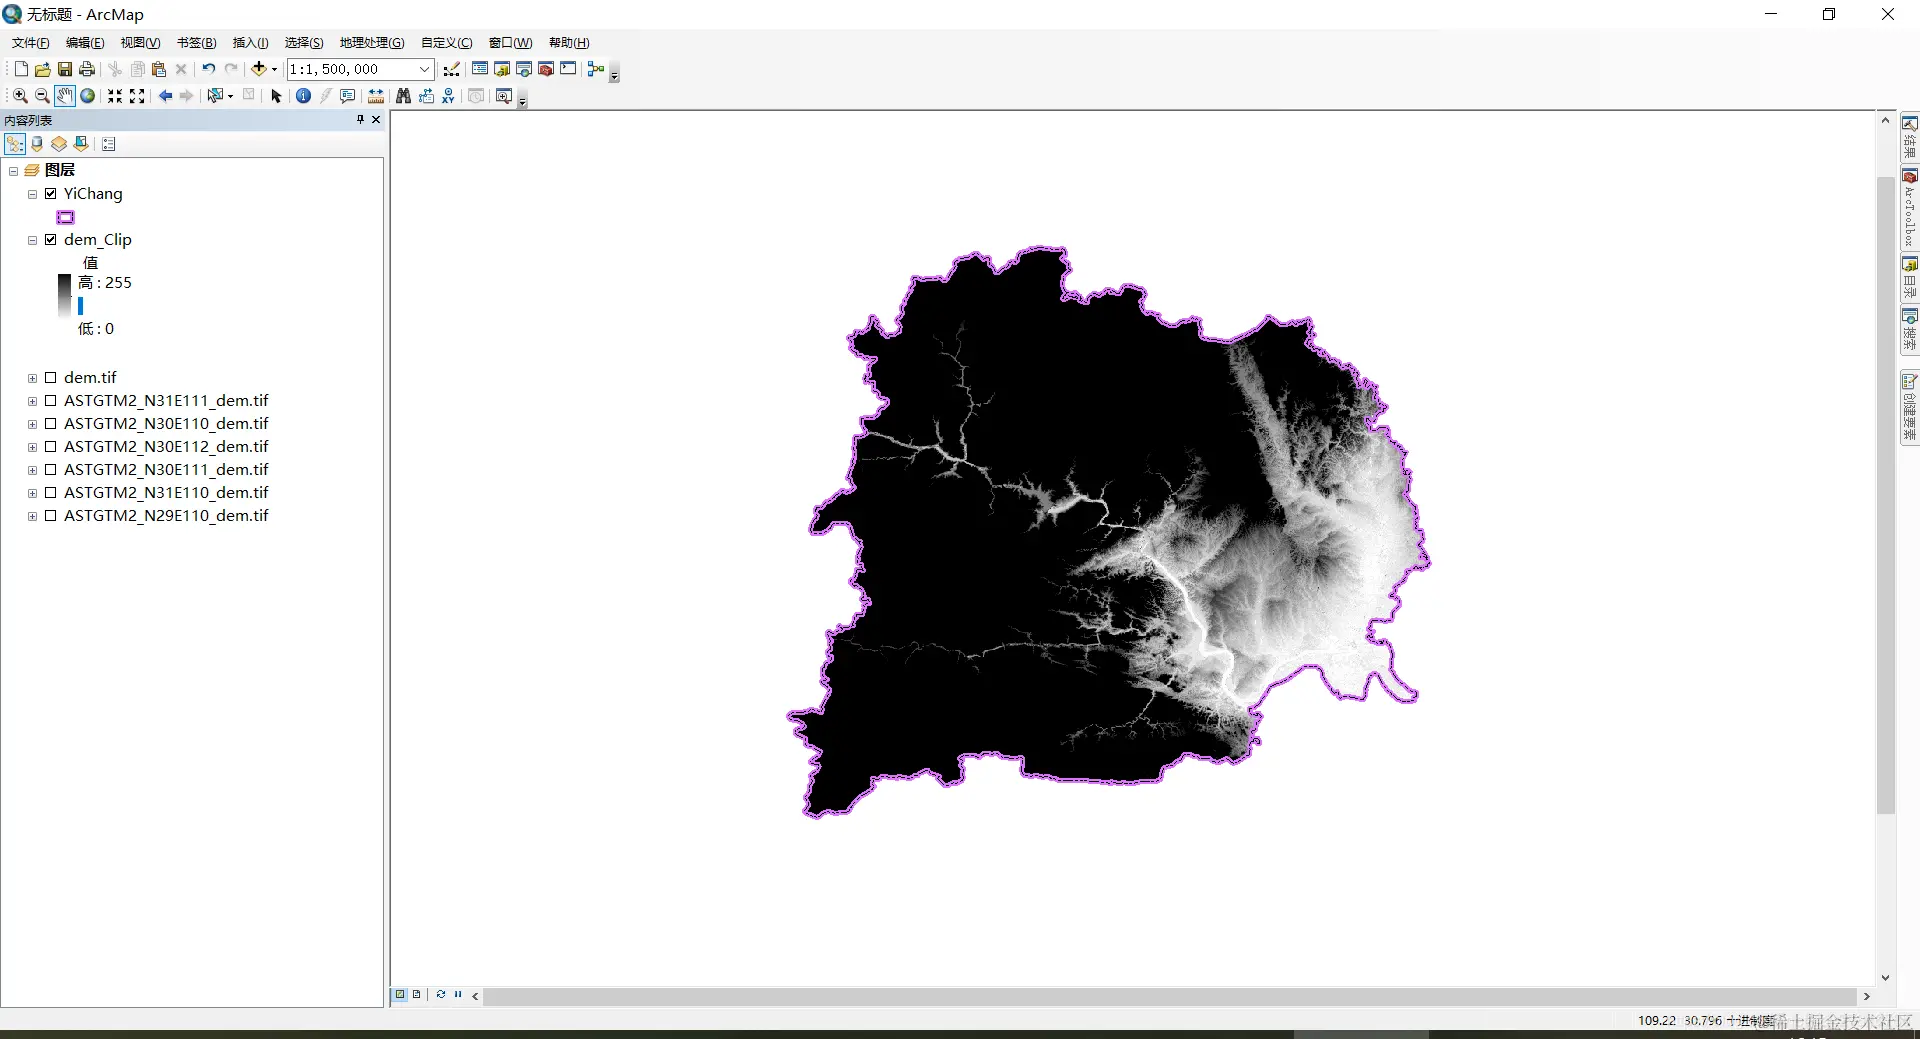1920x1039 pixels.
Task: Open the 帮助(H) menu
Action: click(x=569, y=43)
